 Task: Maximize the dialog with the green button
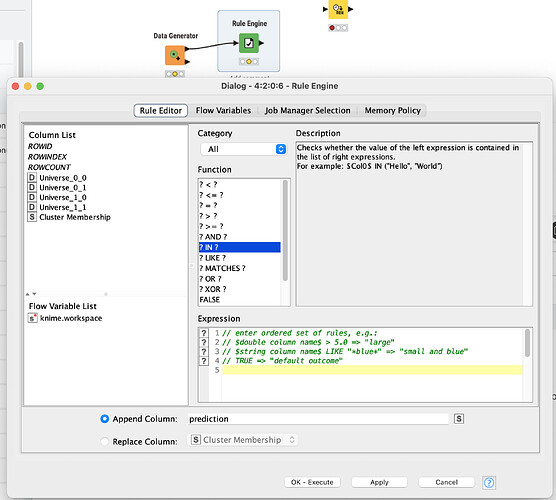pos(40,86)
